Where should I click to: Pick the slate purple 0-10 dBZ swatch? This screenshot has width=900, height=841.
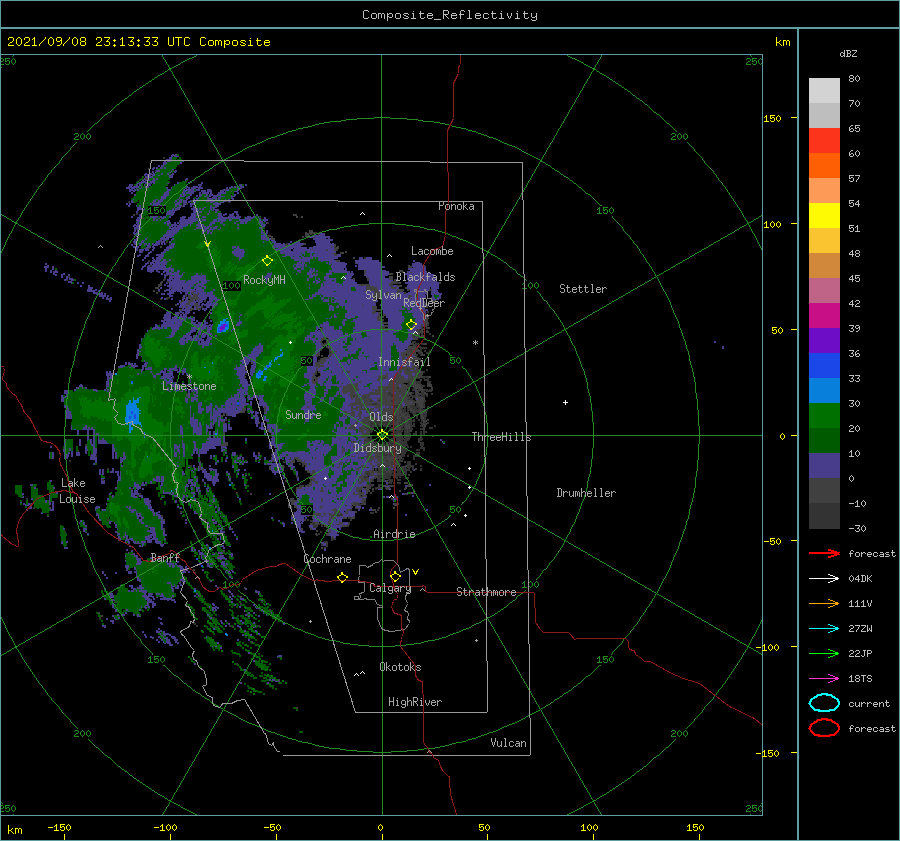pyautogui.click(x=824, y=466)
